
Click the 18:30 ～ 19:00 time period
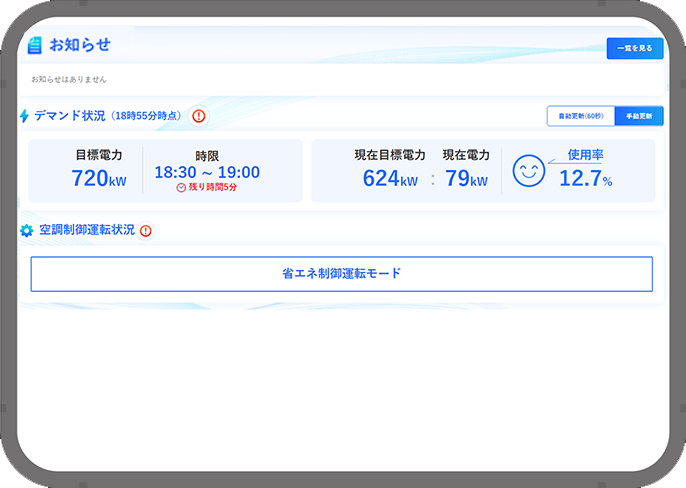pyautogui.click(x=207, y=172)
